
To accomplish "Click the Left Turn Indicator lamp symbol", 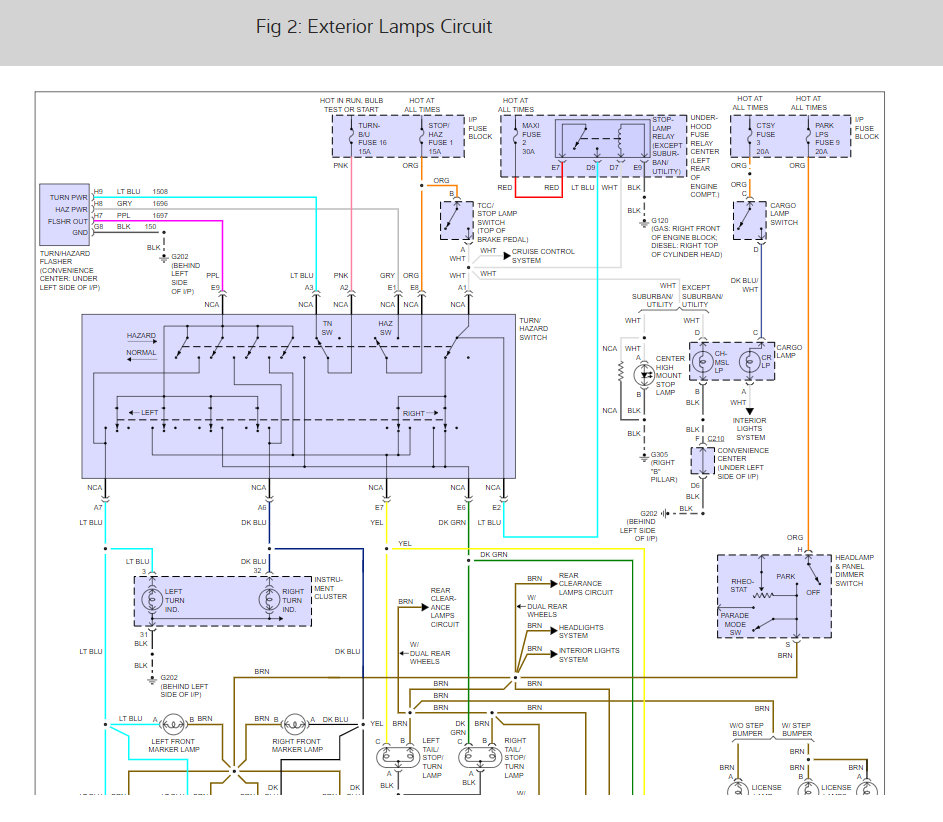I will (149, 600).
